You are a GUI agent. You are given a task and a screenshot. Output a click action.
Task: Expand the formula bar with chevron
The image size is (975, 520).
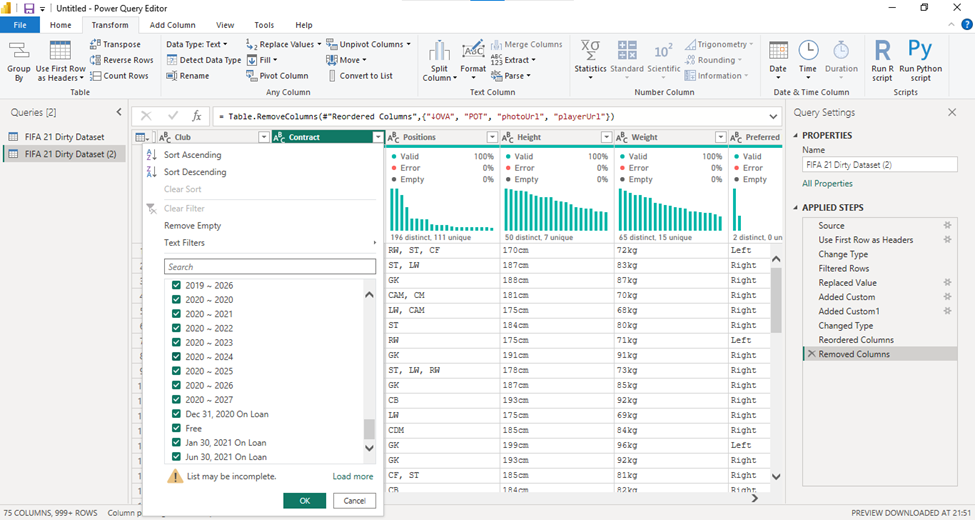[773, 116]
